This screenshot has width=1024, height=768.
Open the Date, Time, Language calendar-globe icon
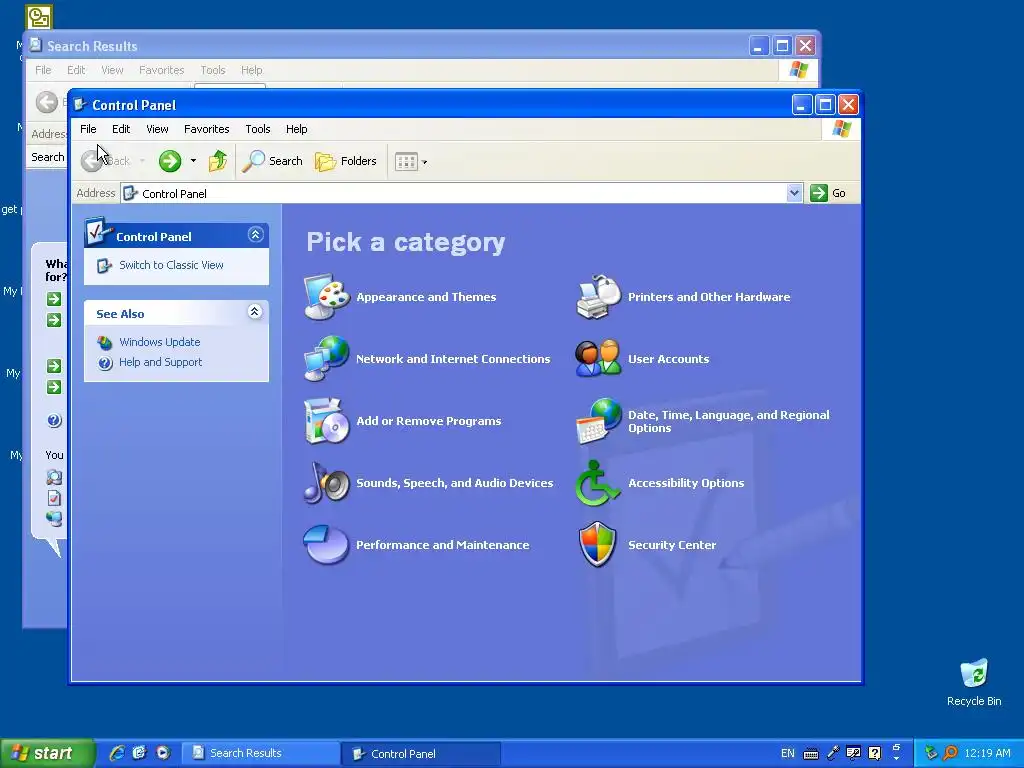pyautogui.click(x=598, y=421)
